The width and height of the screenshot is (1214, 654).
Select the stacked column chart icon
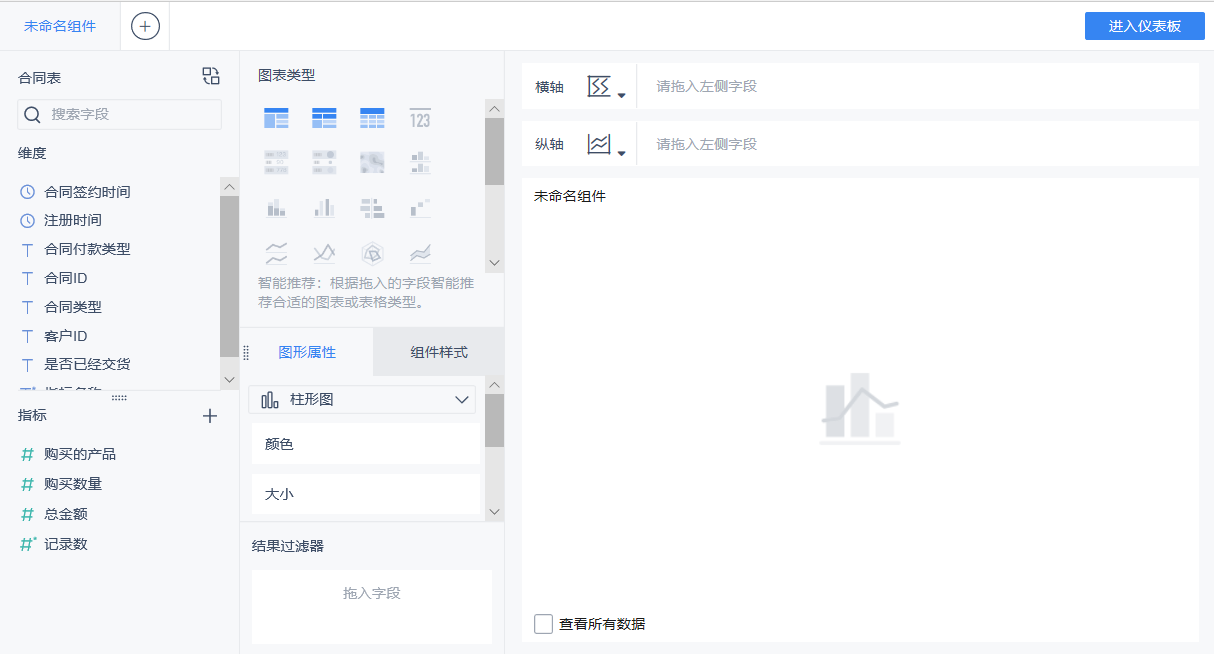(x=276, y=207)
